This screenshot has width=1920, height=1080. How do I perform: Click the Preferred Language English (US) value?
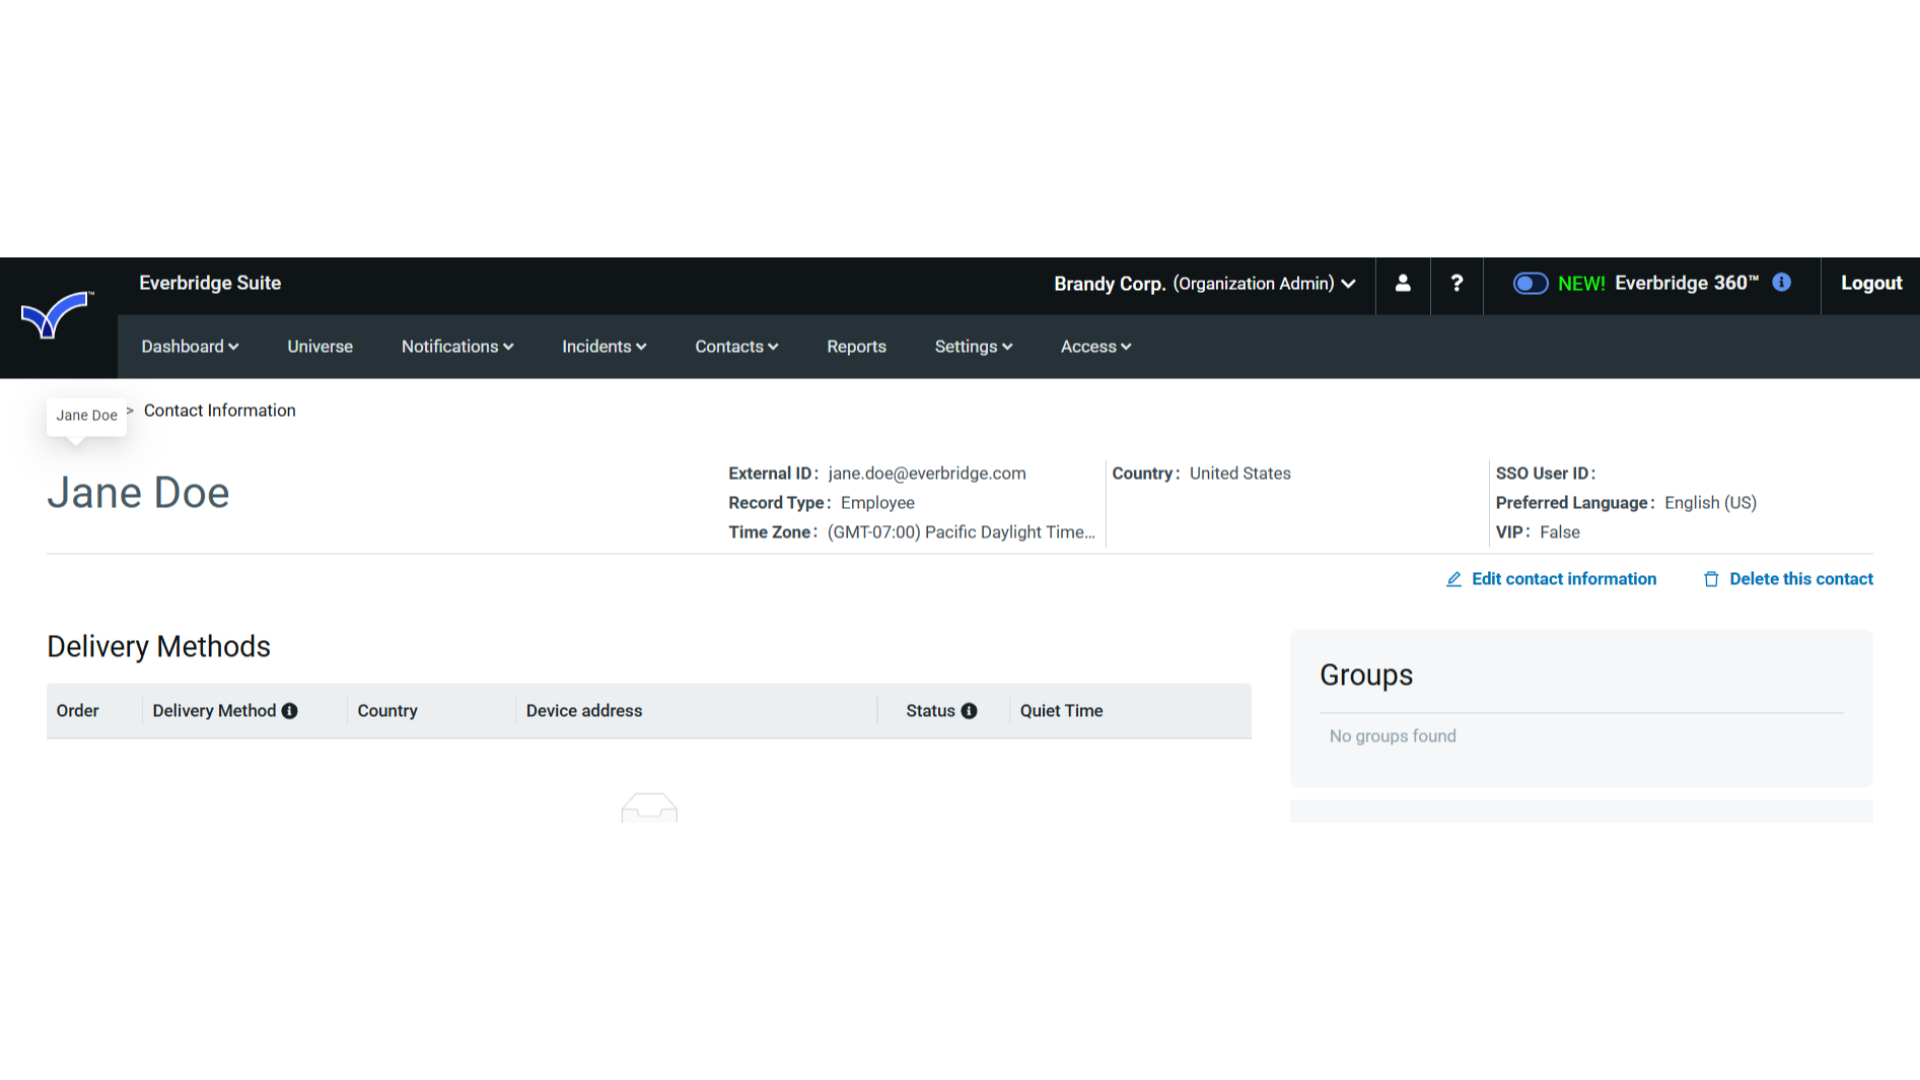(x=1710, y=503)
